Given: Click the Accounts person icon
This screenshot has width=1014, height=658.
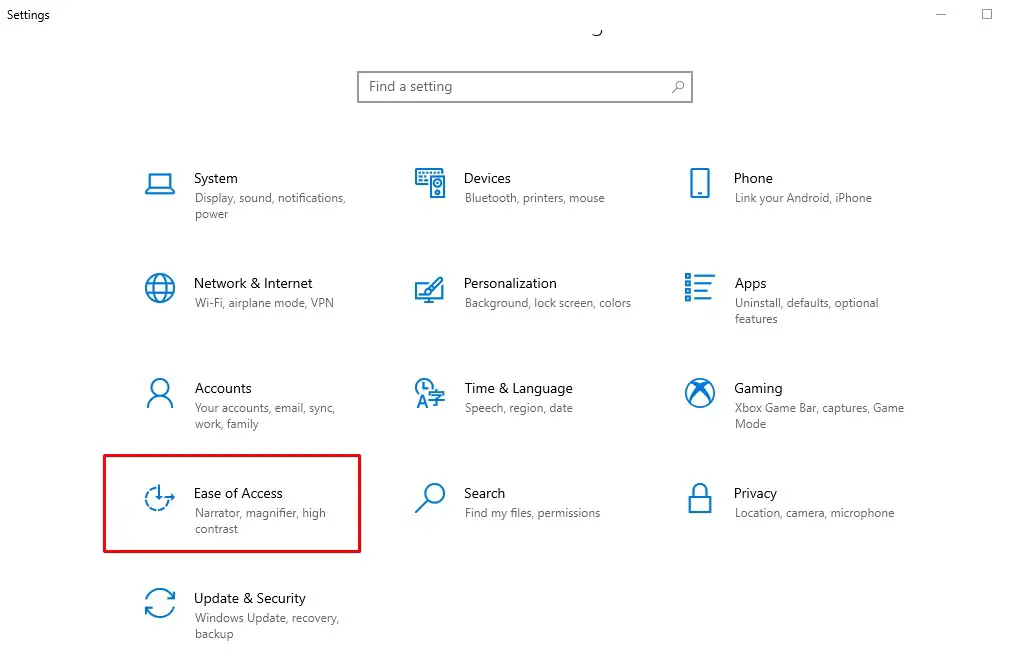Looking at the screenshot, I should click(160, 393).
